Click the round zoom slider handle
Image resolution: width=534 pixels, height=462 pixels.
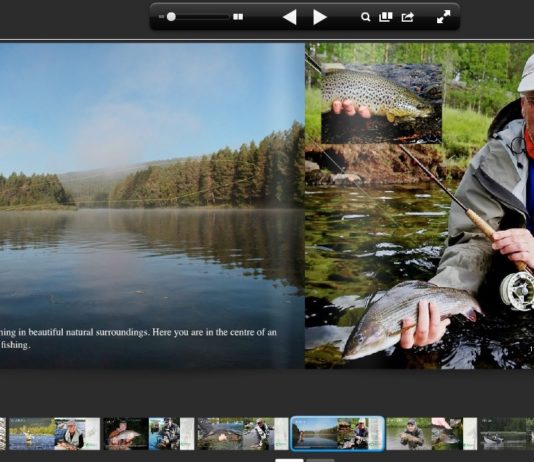(171, 17)
